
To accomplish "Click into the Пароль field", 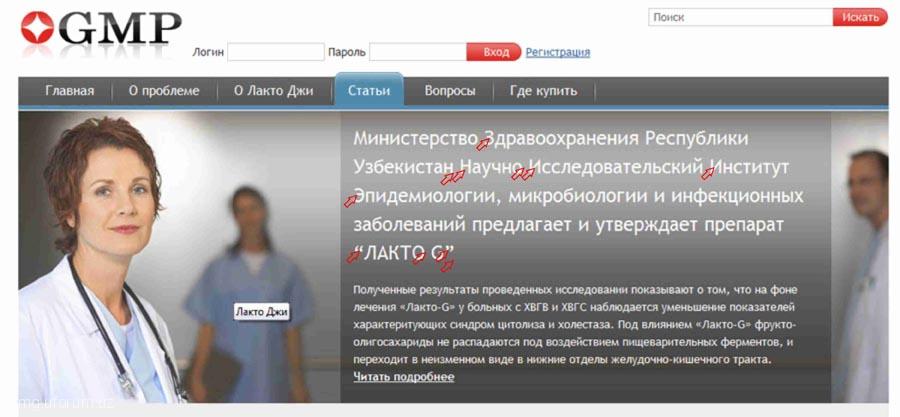I will coord(417,52).
